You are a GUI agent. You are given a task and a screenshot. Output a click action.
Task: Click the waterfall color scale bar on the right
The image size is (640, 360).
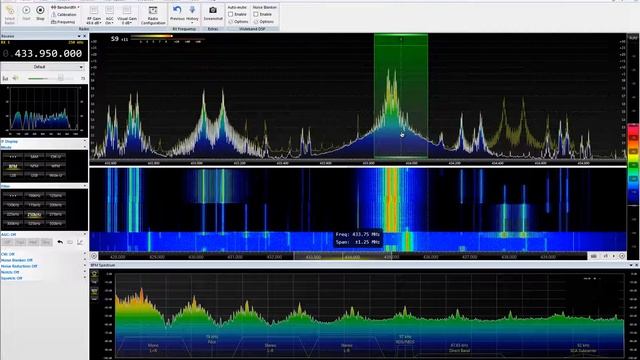tap(633, 163)
